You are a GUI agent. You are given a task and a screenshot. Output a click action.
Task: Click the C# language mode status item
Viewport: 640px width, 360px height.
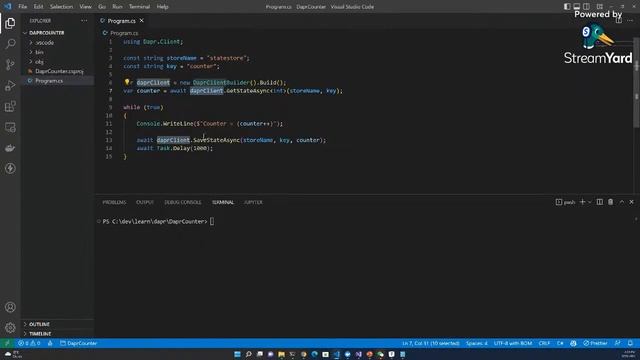point(560,343)
